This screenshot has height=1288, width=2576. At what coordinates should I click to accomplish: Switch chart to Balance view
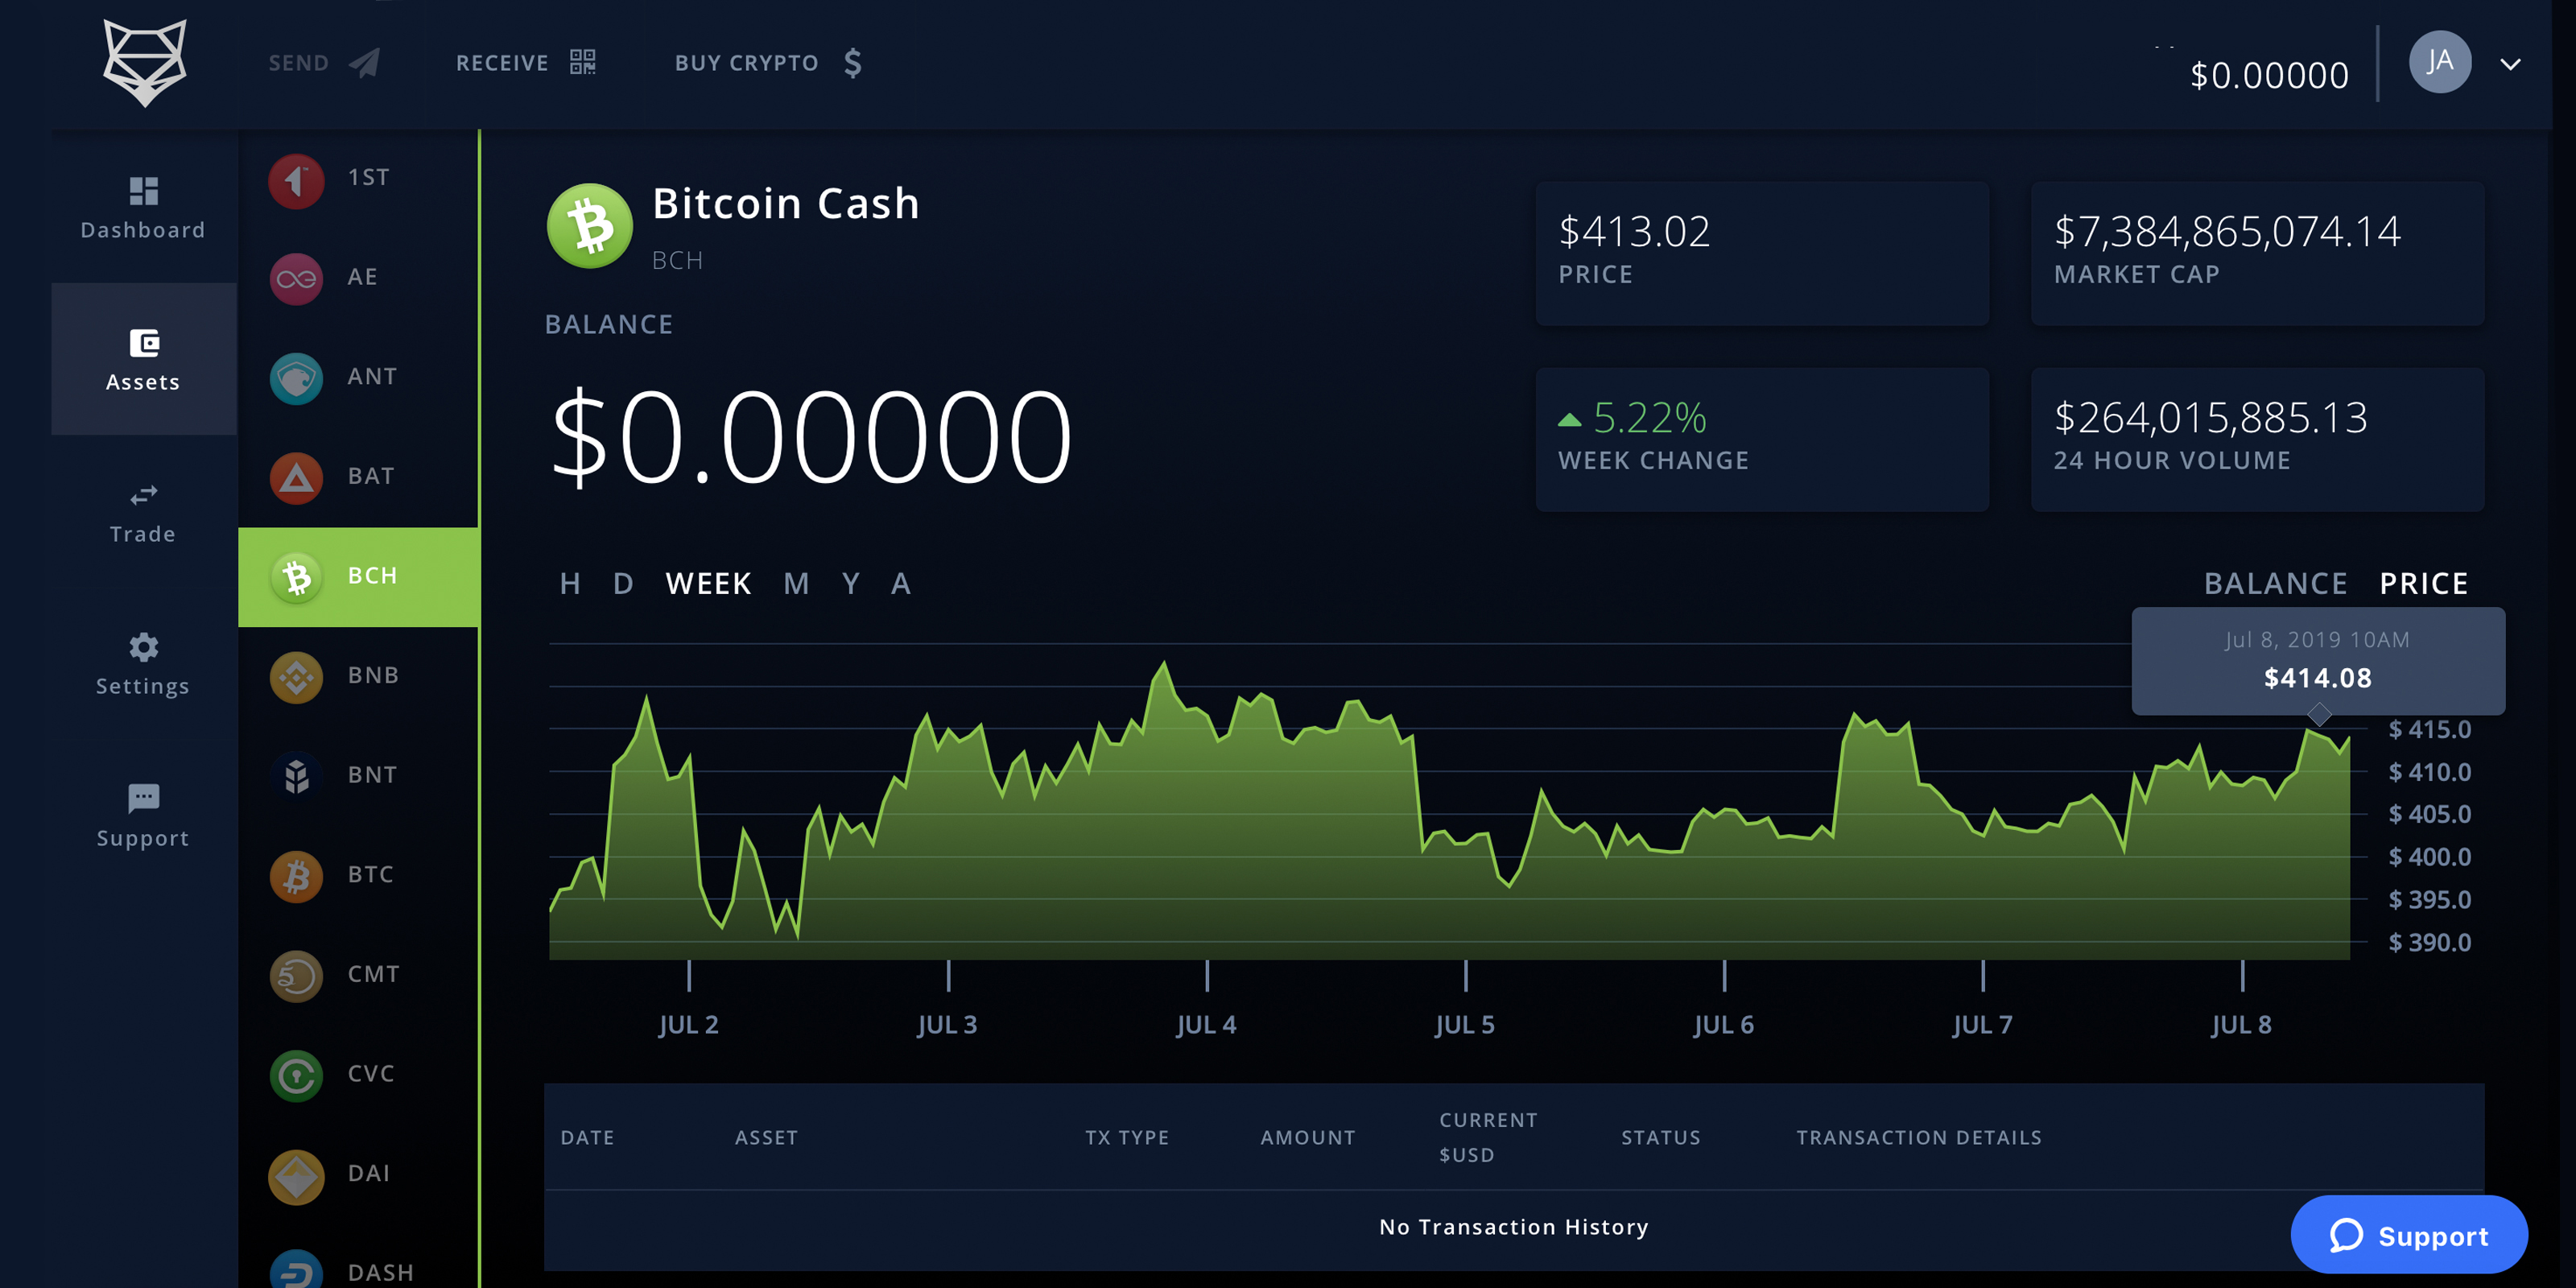tap(2275, 583)
